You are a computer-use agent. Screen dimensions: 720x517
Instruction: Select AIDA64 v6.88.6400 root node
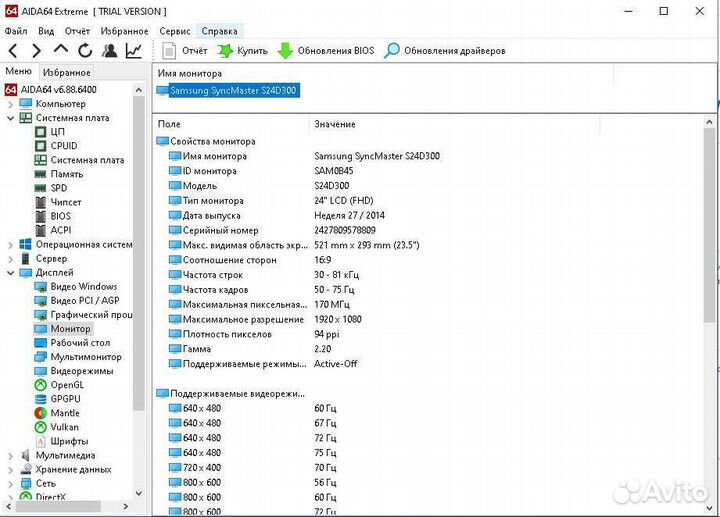(58, 89)
